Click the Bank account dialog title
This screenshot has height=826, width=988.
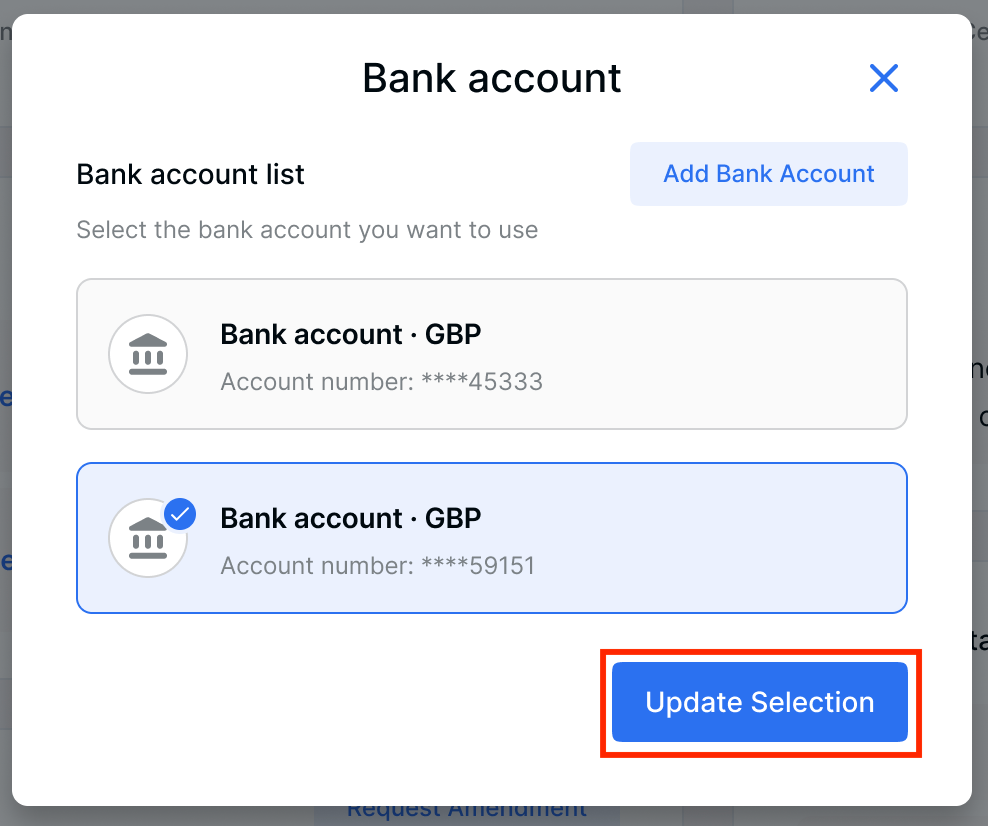(x=491, y=78)
